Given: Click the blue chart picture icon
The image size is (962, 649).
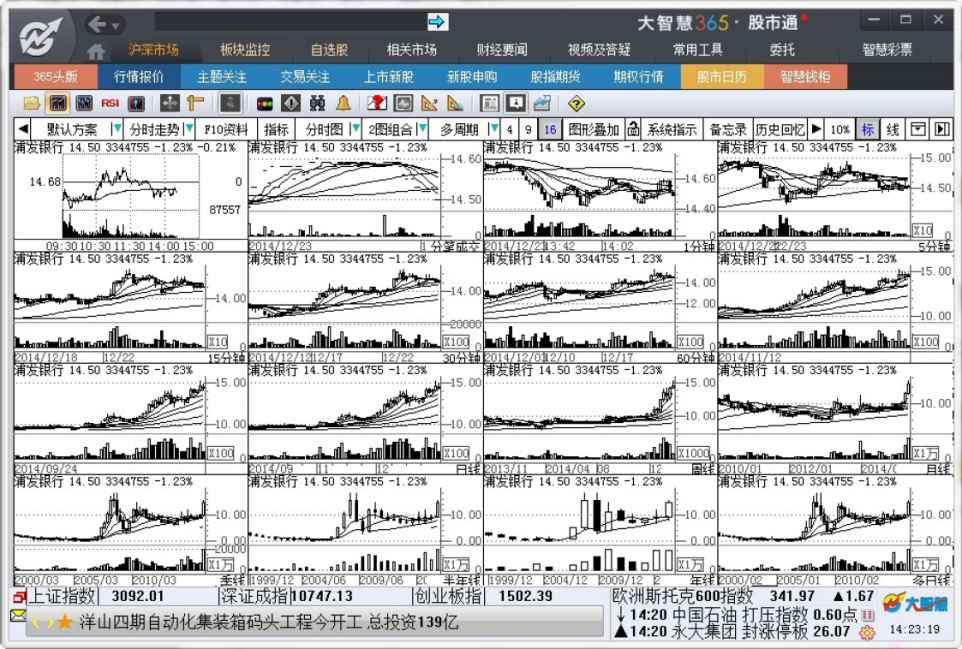Looking at the screenshot, I should point(542,103).
